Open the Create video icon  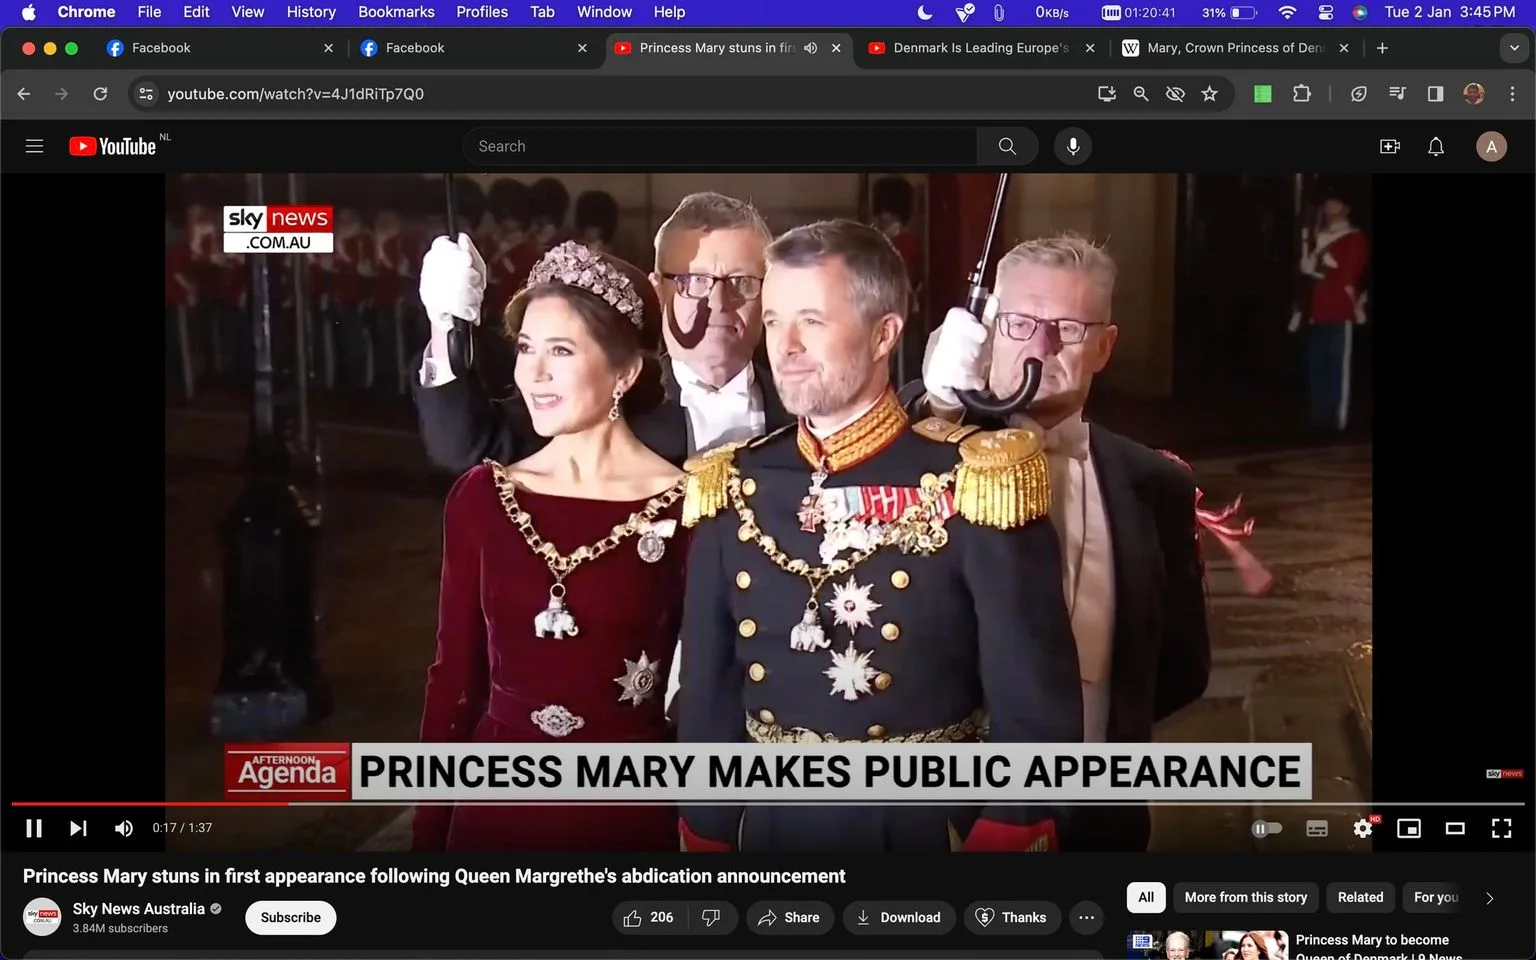click(1390, 147)
